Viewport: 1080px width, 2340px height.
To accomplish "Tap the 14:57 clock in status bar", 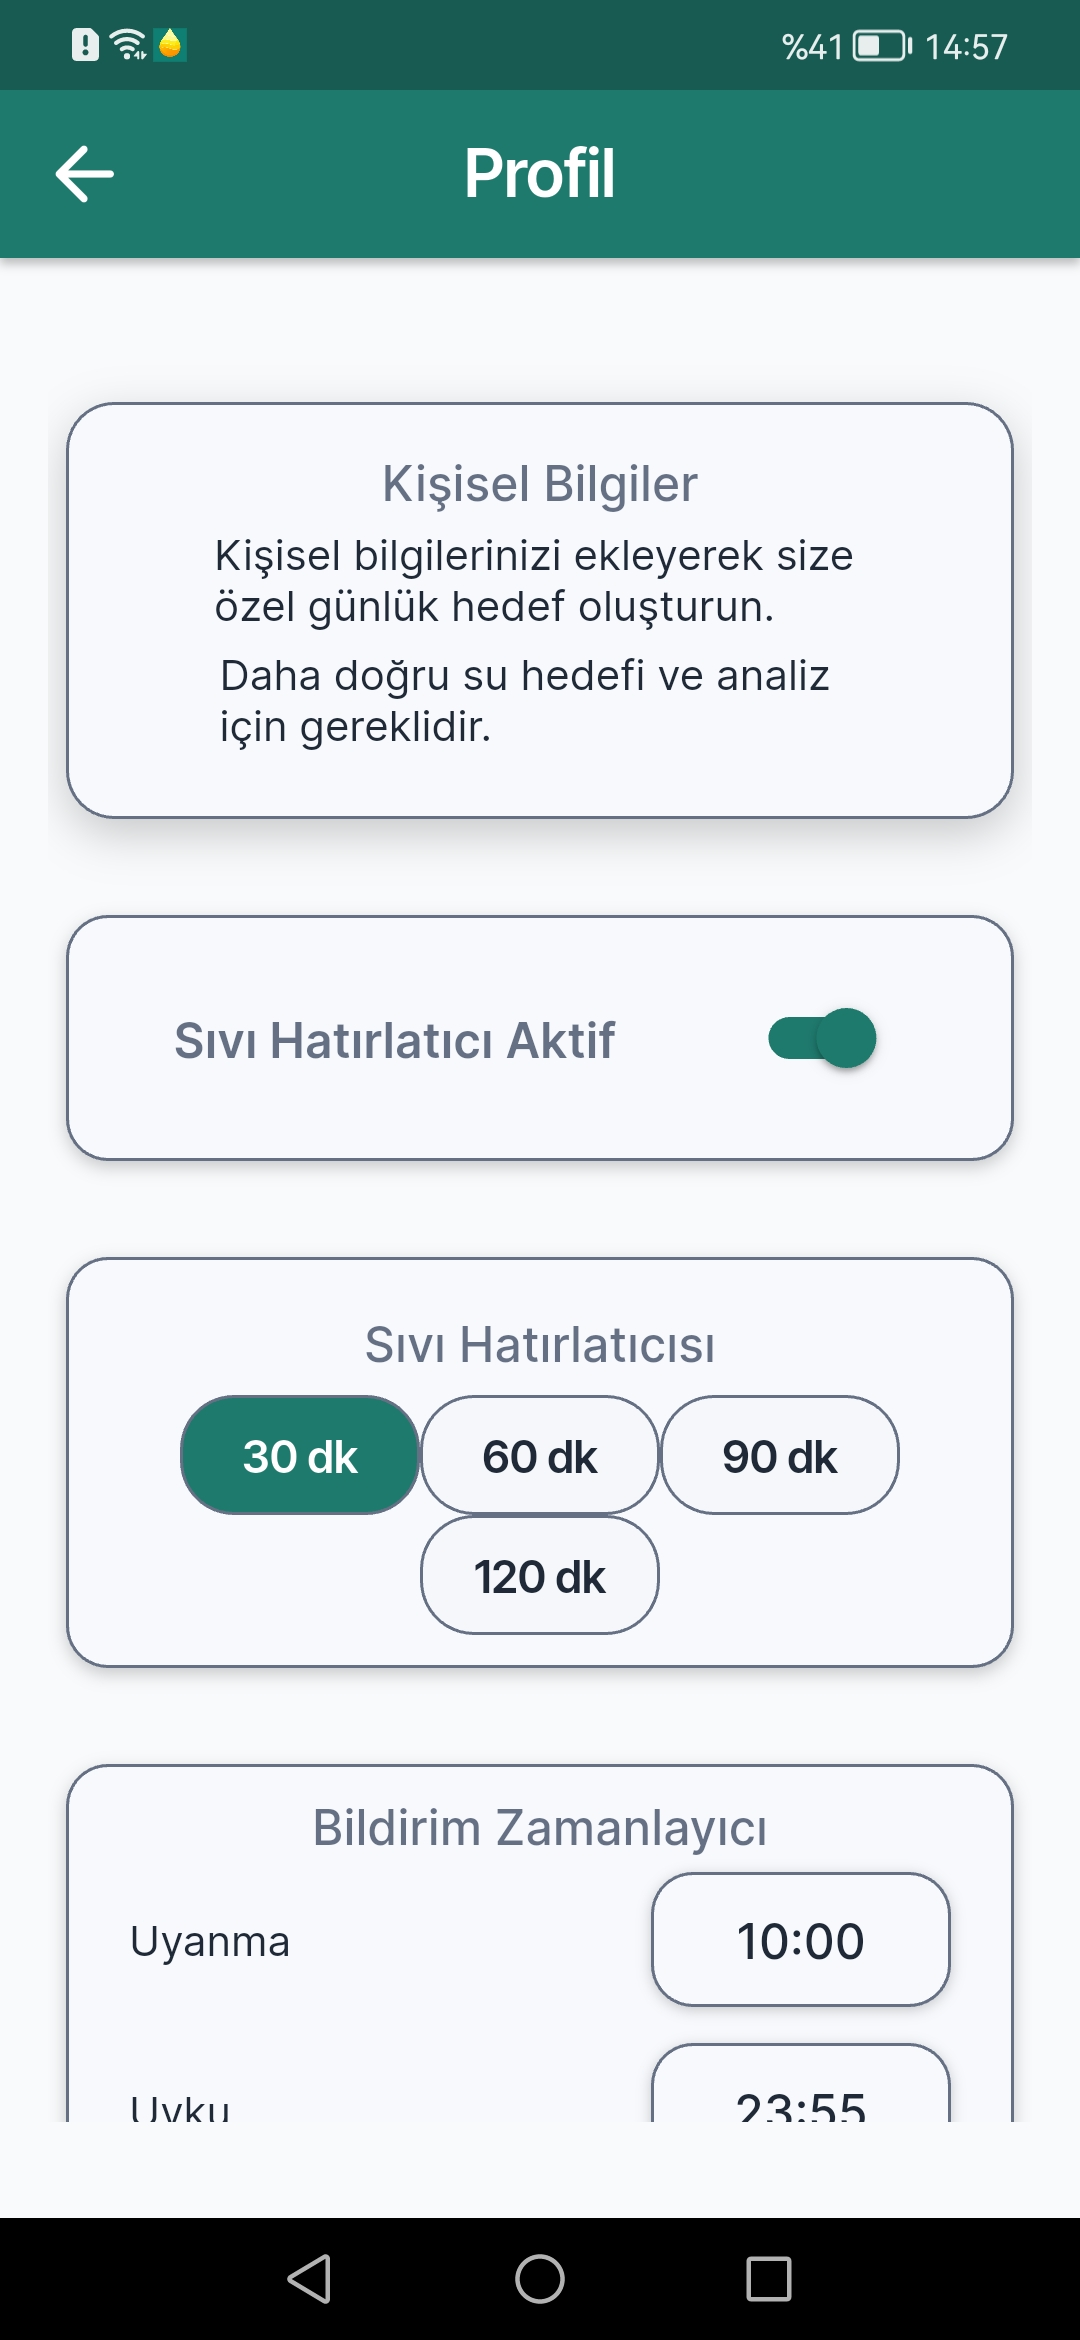I will coord(966,46).
